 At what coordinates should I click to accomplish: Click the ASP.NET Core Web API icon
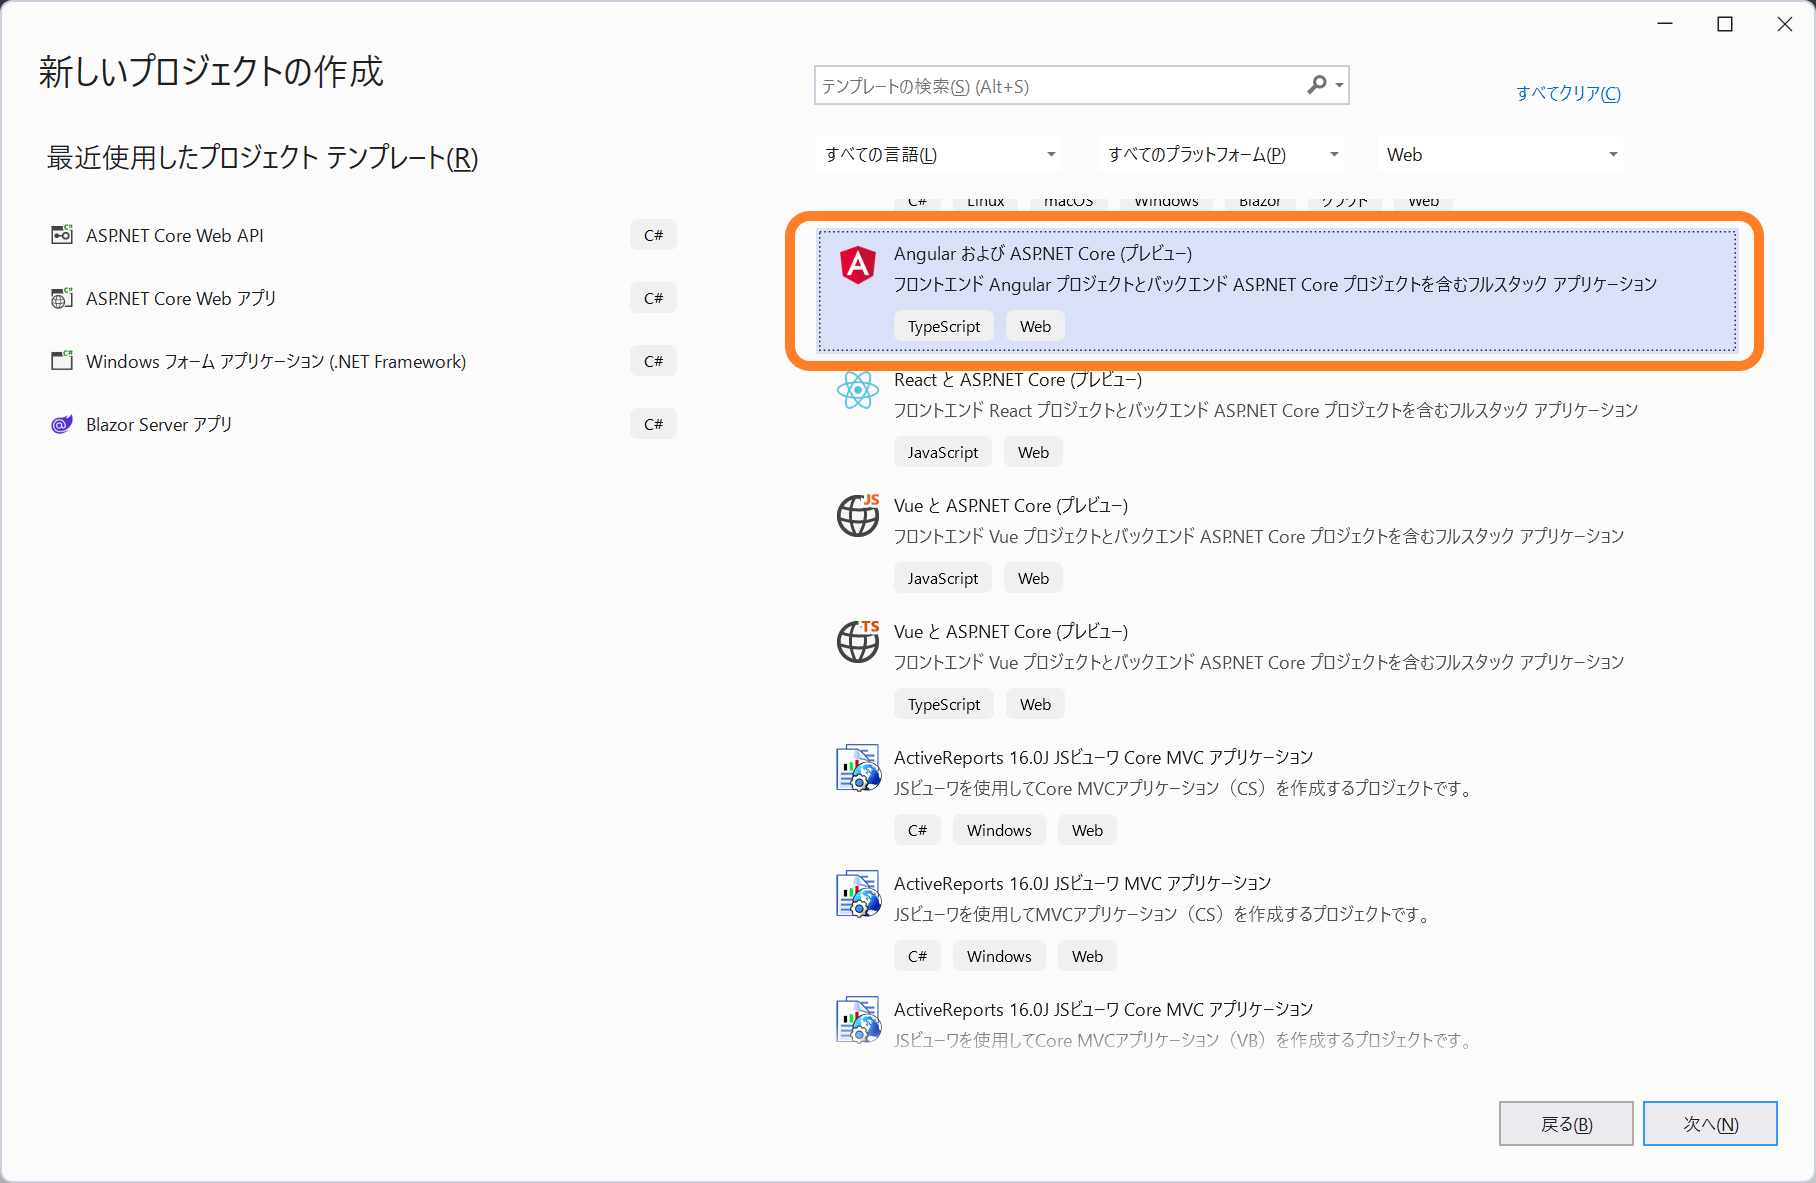coord(62,235)
